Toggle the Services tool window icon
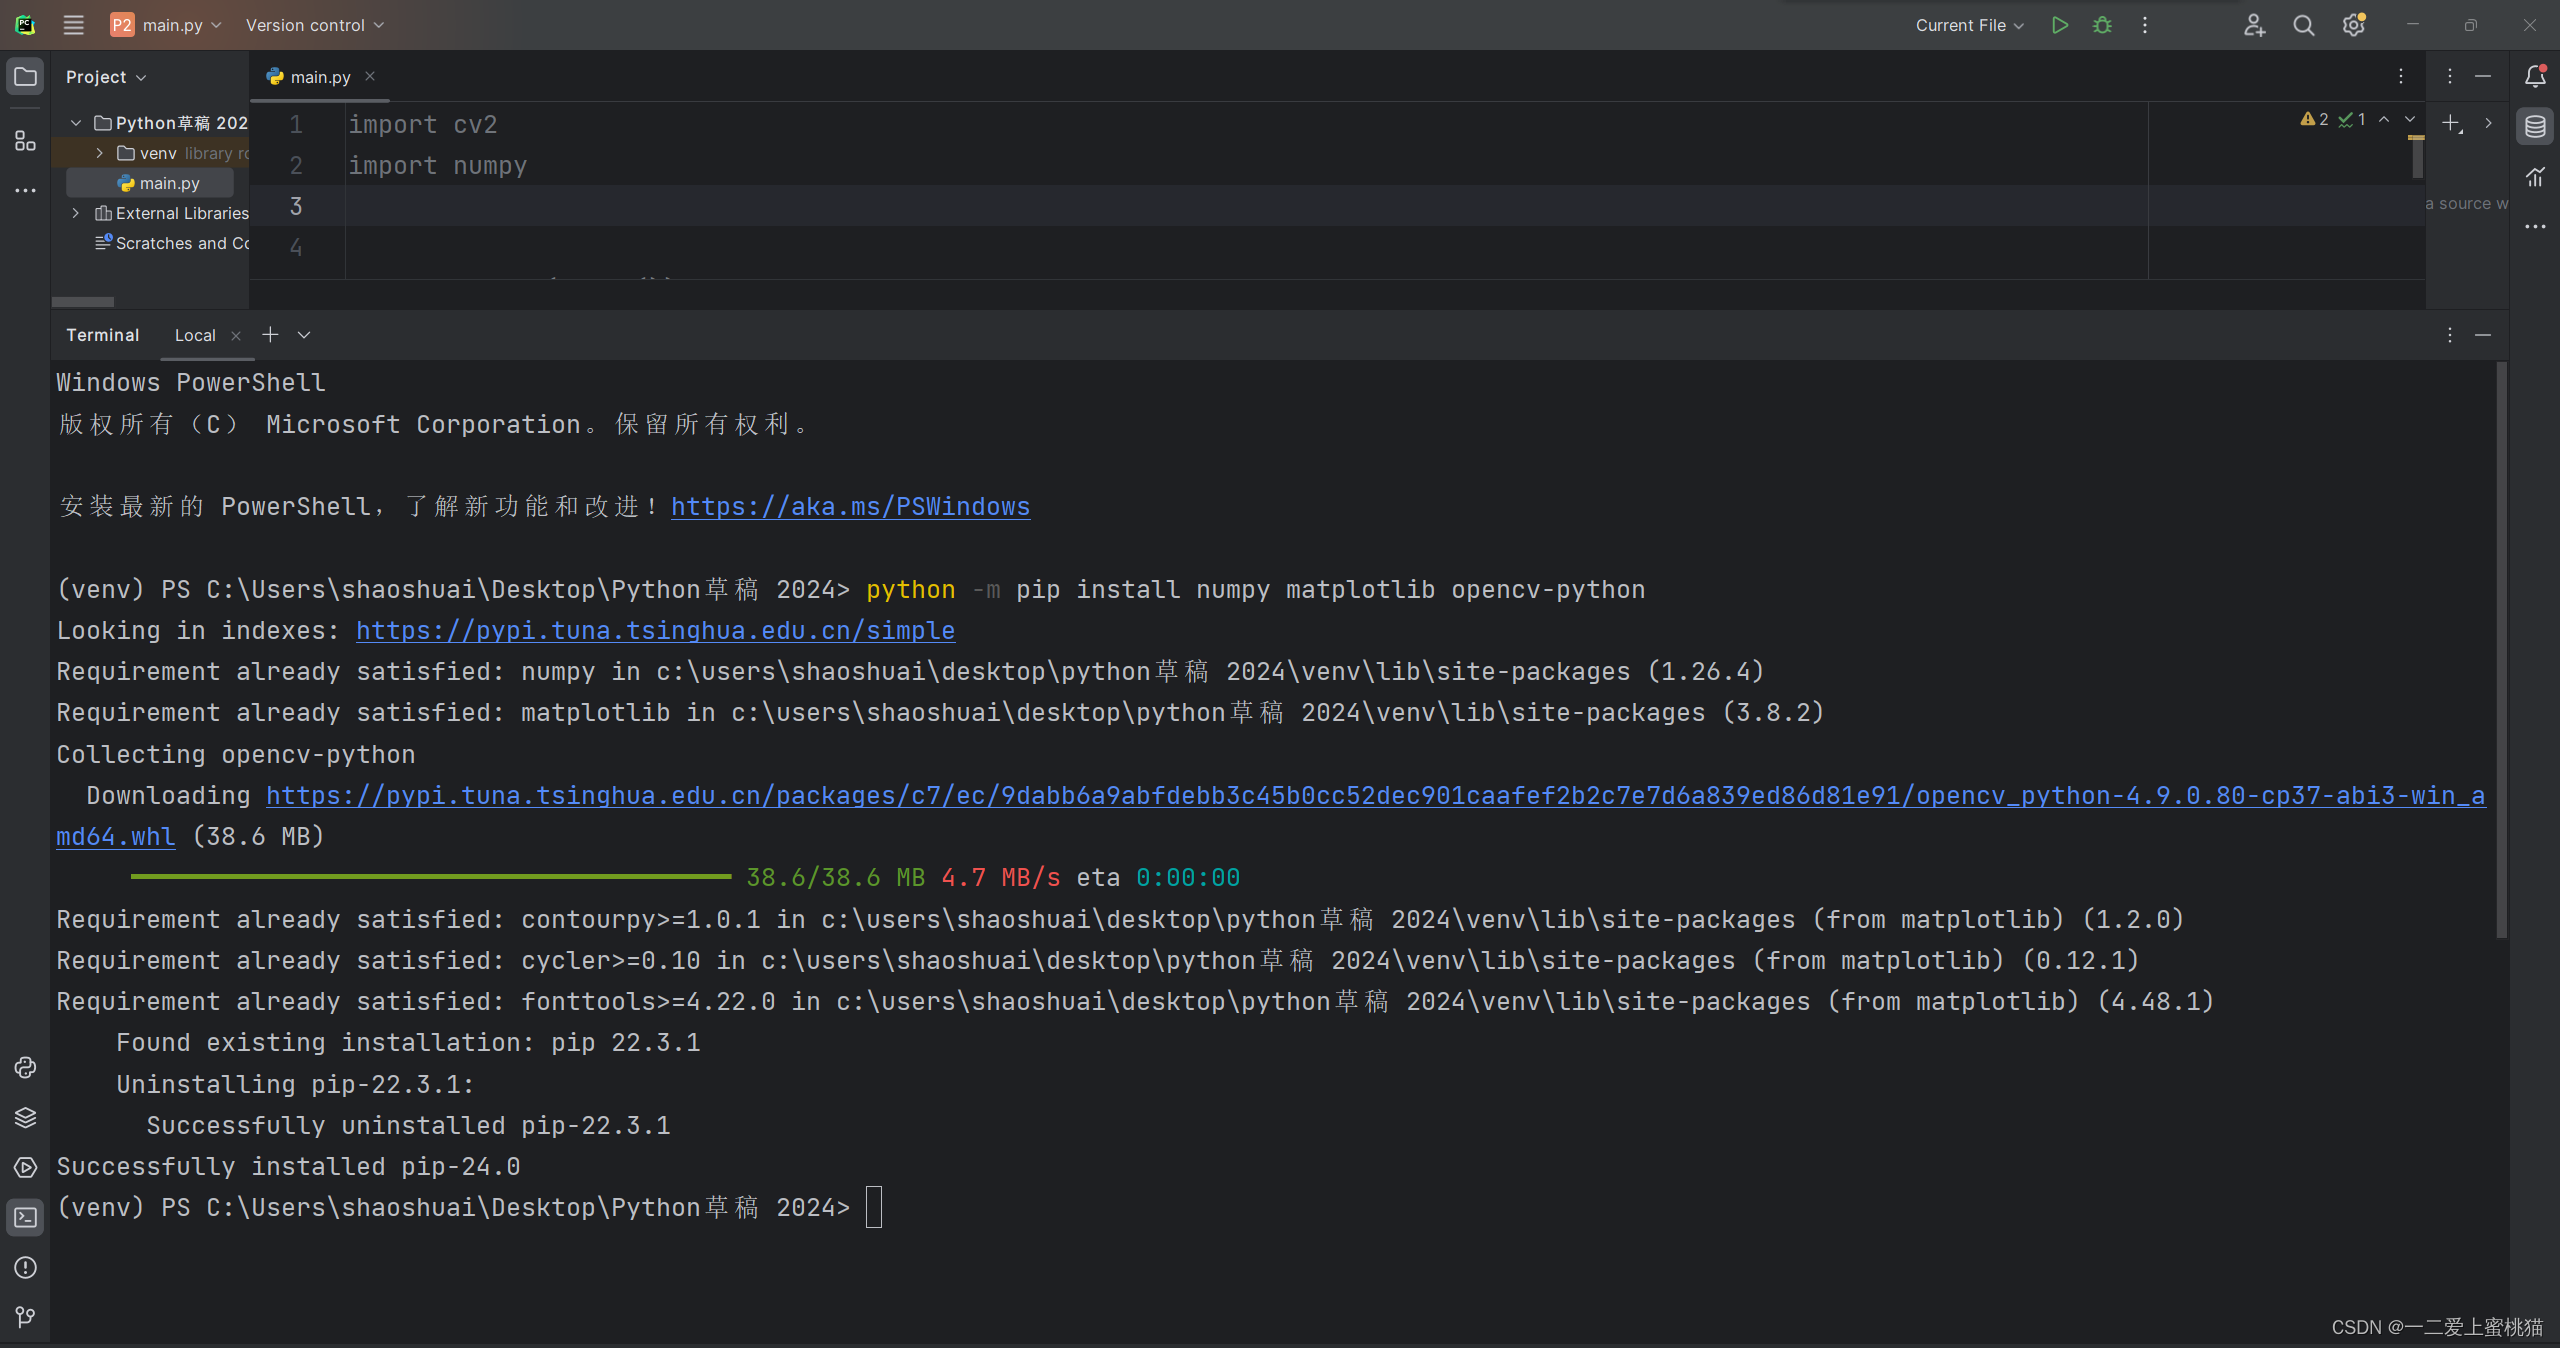The image size is (2560, 1348). [x=25, y=1167]
